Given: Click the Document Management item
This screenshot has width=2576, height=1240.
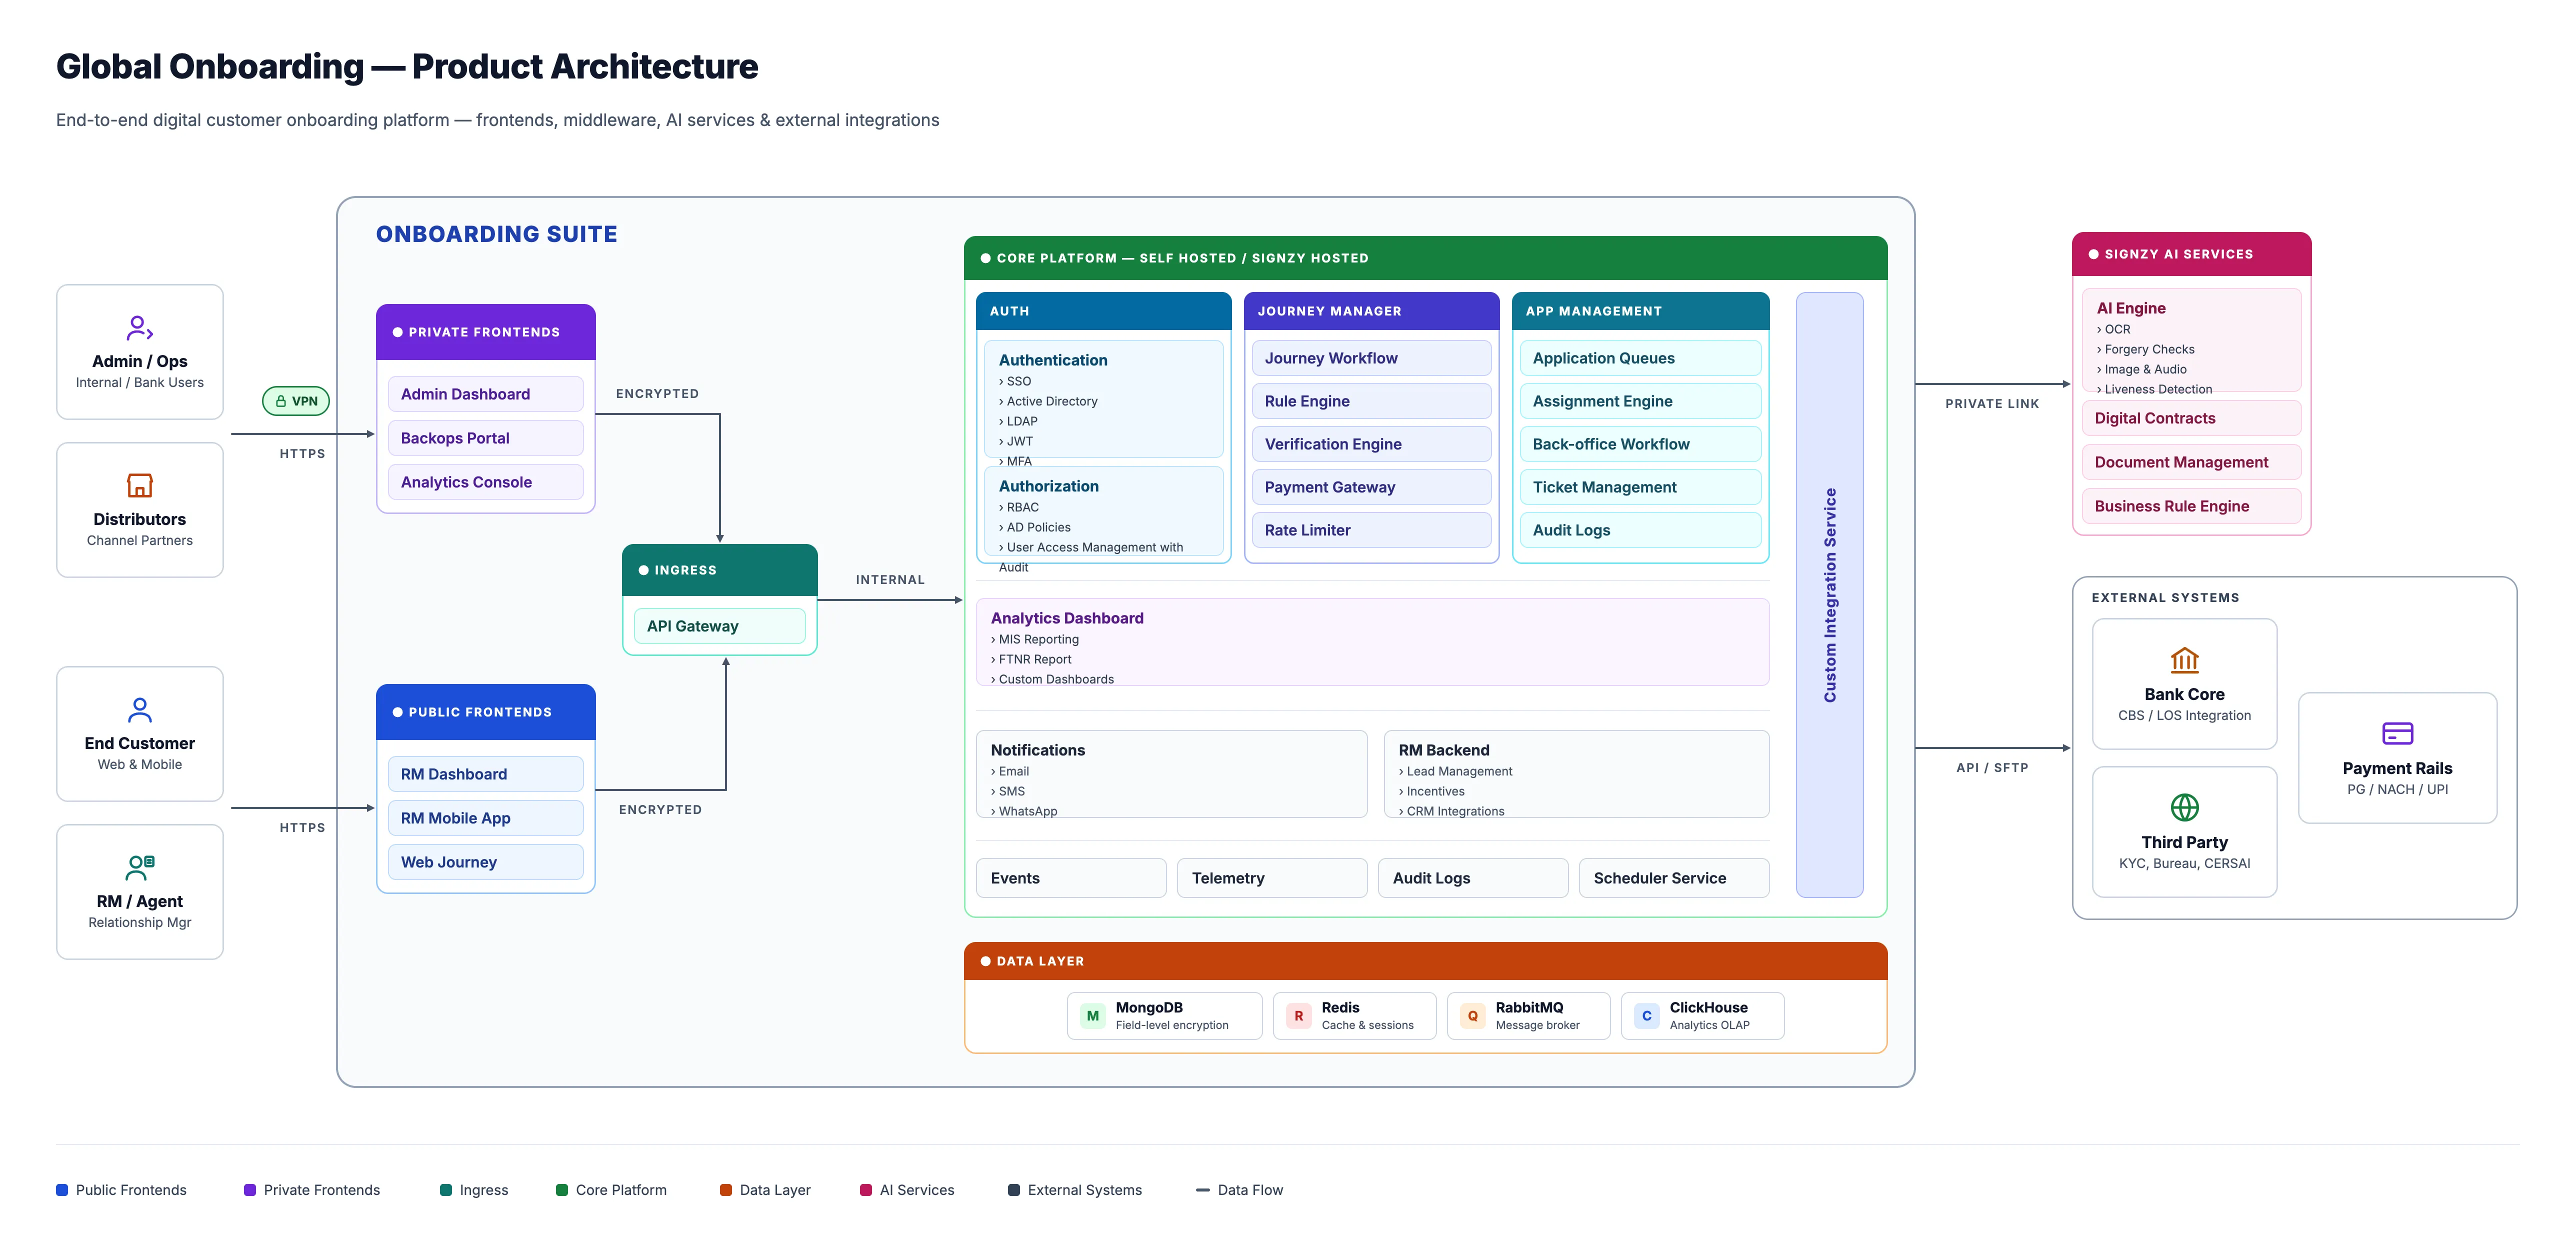Looking at the screenshot, I should (2191, 462).
